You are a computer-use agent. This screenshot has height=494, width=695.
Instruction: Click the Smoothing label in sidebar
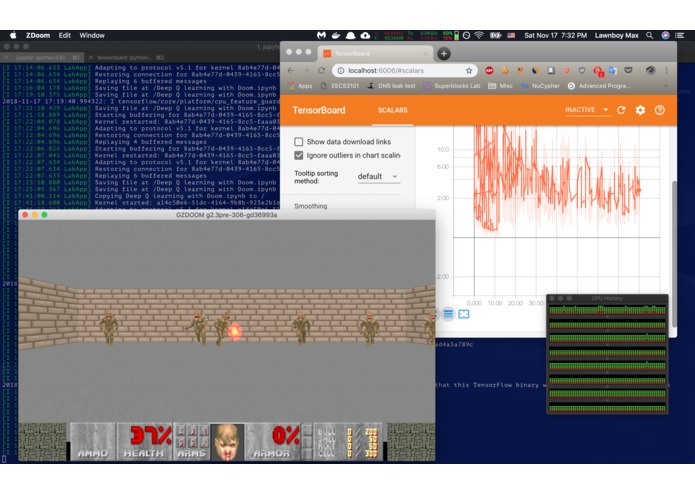coord(311,206)
